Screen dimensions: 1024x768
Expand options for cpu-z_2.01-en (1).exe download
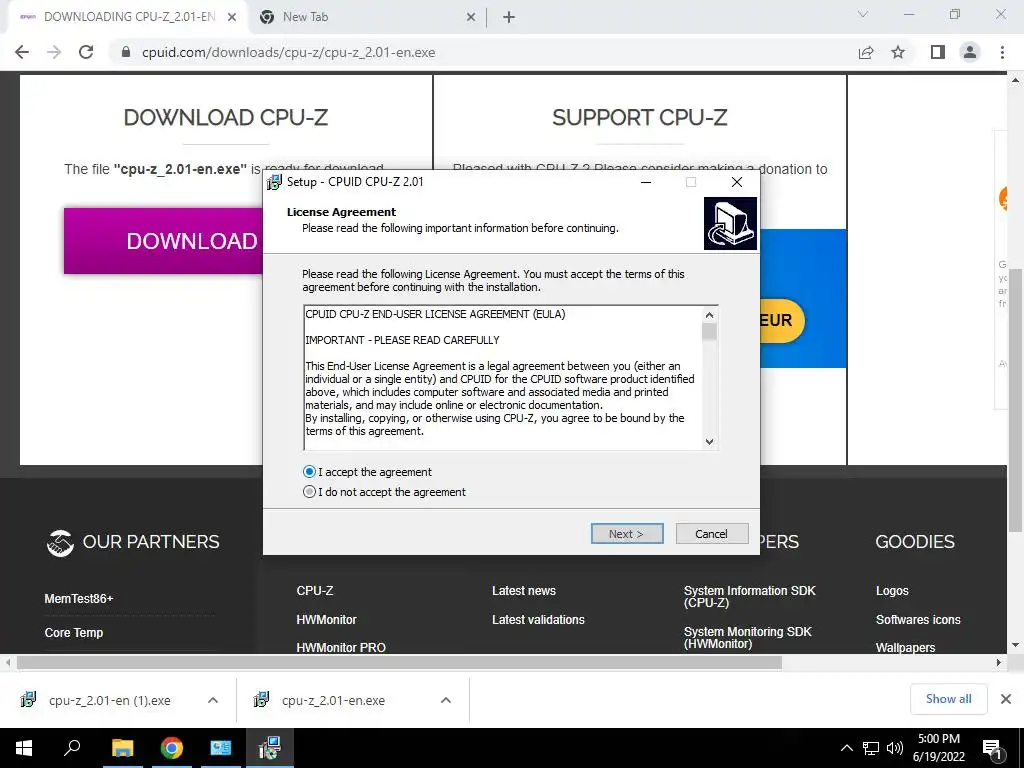(213, 700)
